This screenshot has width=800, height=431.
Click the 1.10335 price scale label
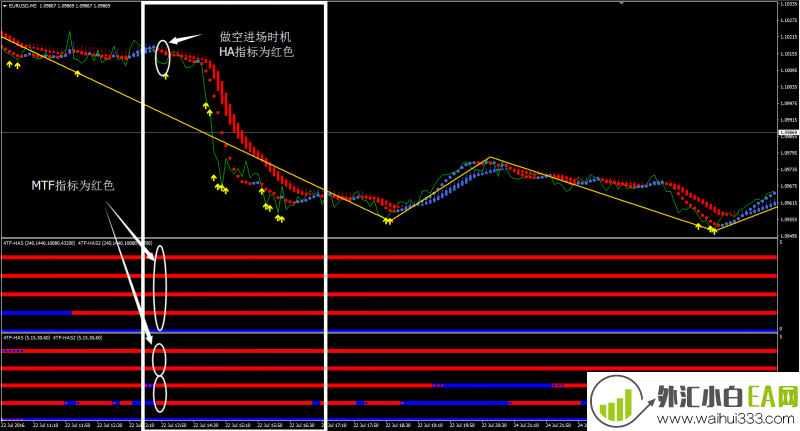[x=789, y=4]
